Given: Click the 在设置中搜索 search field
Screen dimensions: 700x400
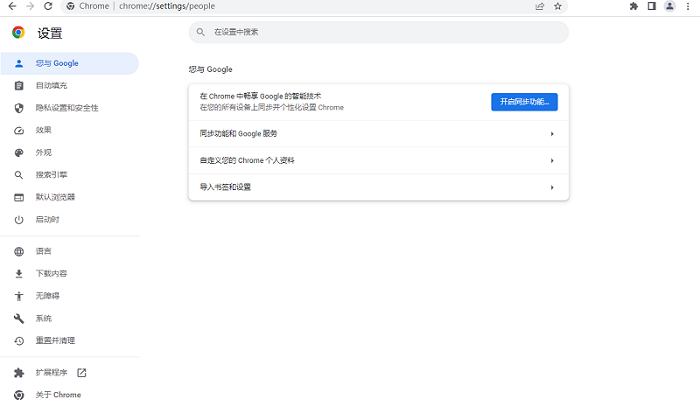Looking at the screenshot, I should (380, 32).
